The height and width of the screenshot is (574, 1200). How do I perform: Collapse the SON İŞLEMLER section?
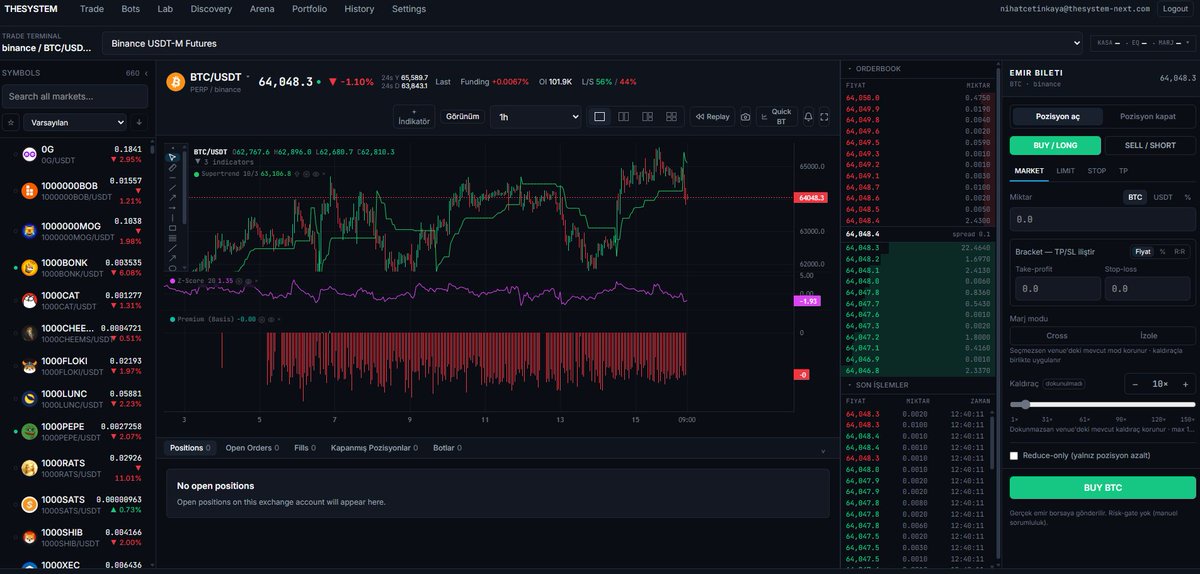click(850, 384)
